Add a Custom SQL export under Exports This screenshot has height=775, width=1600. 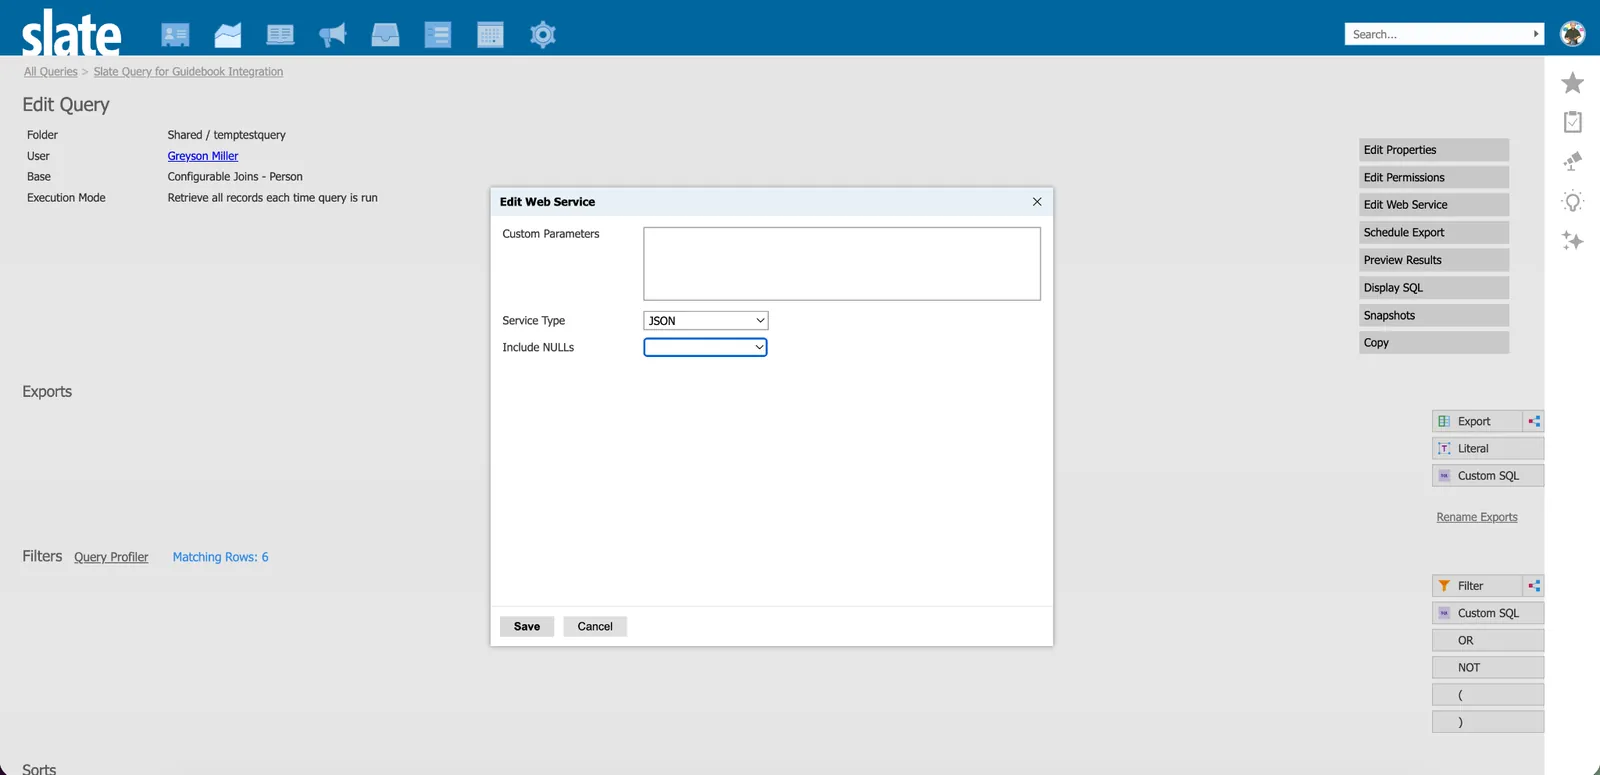(1488, 476)
